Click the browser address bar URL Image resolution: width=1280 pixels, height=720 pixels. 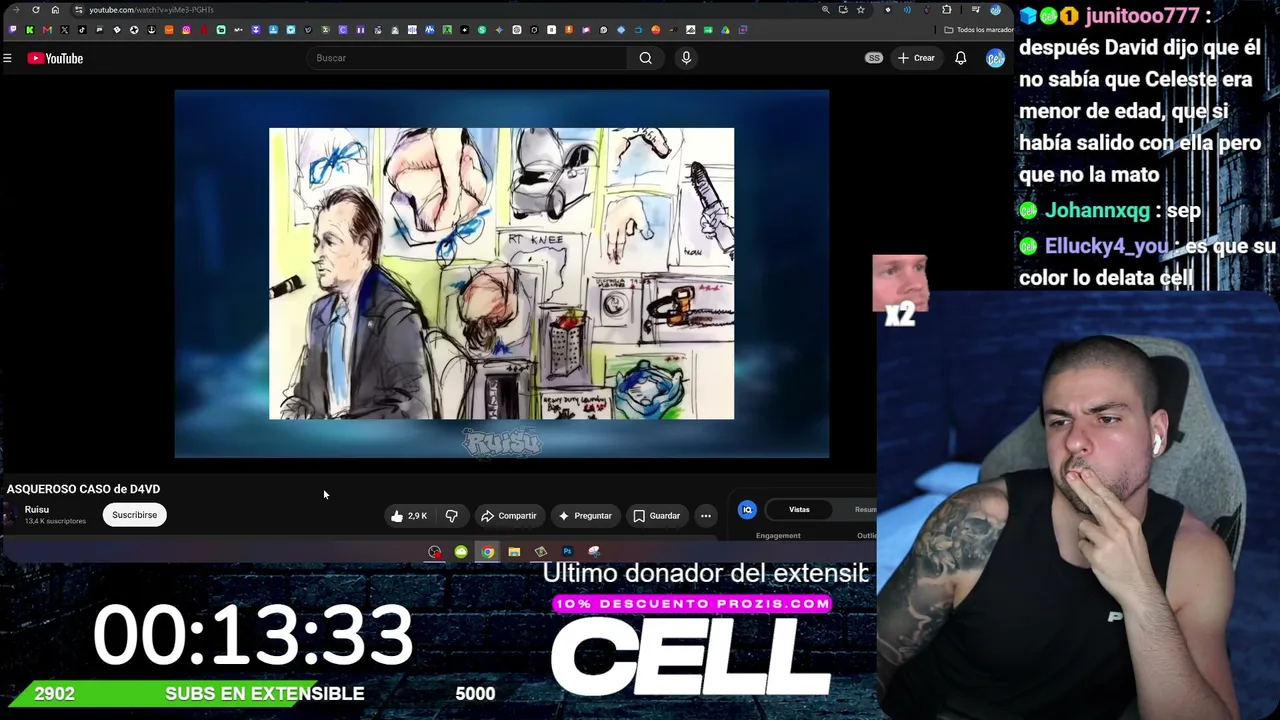pos(151,10)
